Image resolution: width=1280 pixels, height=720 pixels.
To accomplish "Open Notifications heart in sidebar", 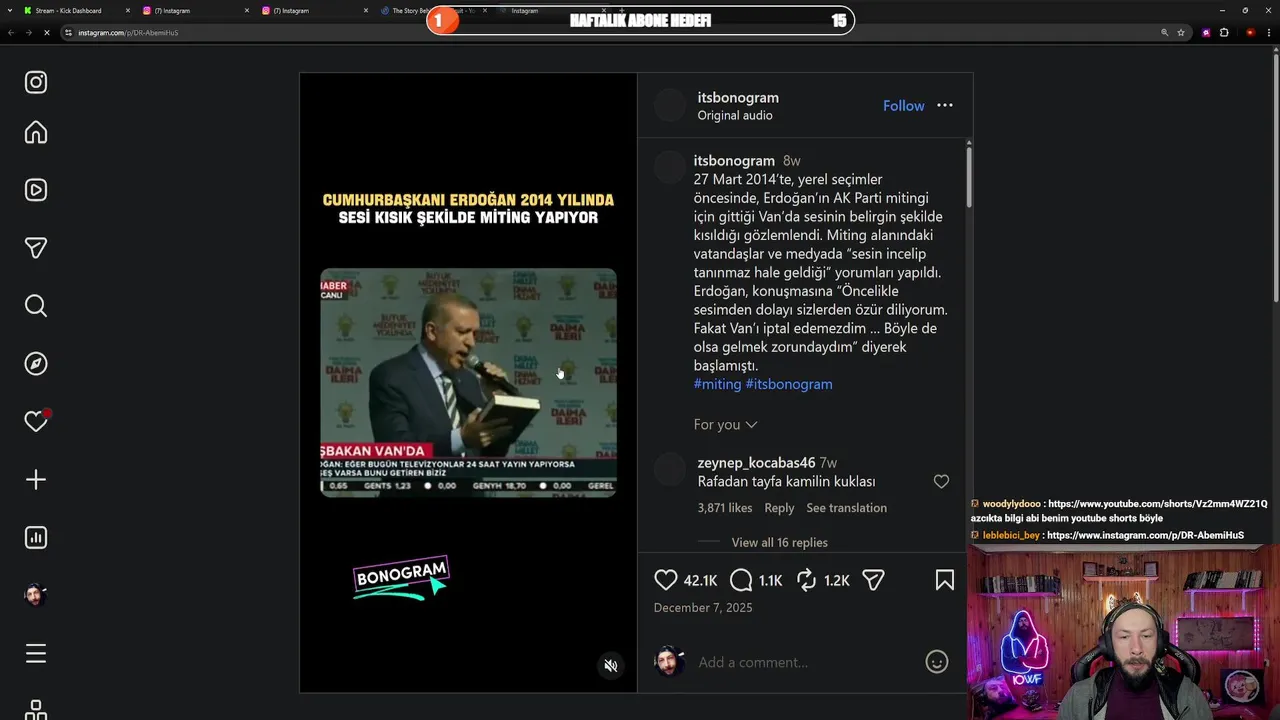I will [x=36, y=421].
